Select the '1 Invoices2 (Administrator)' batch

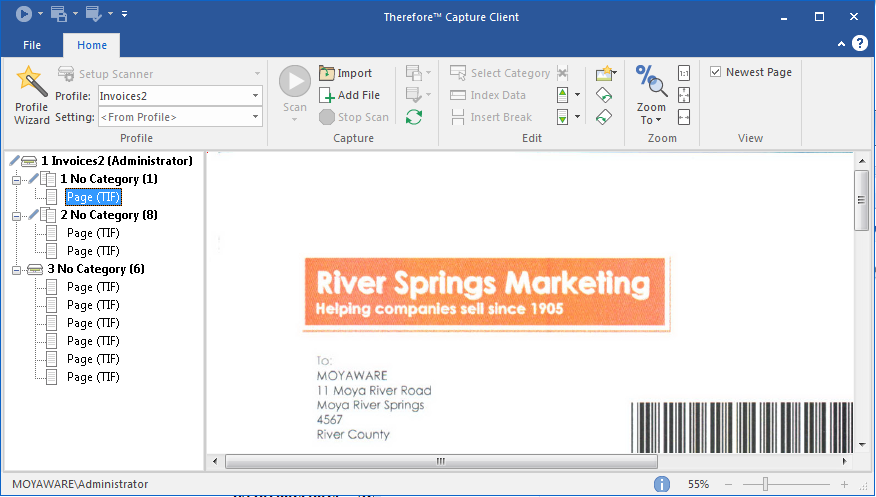pos(116,161)
